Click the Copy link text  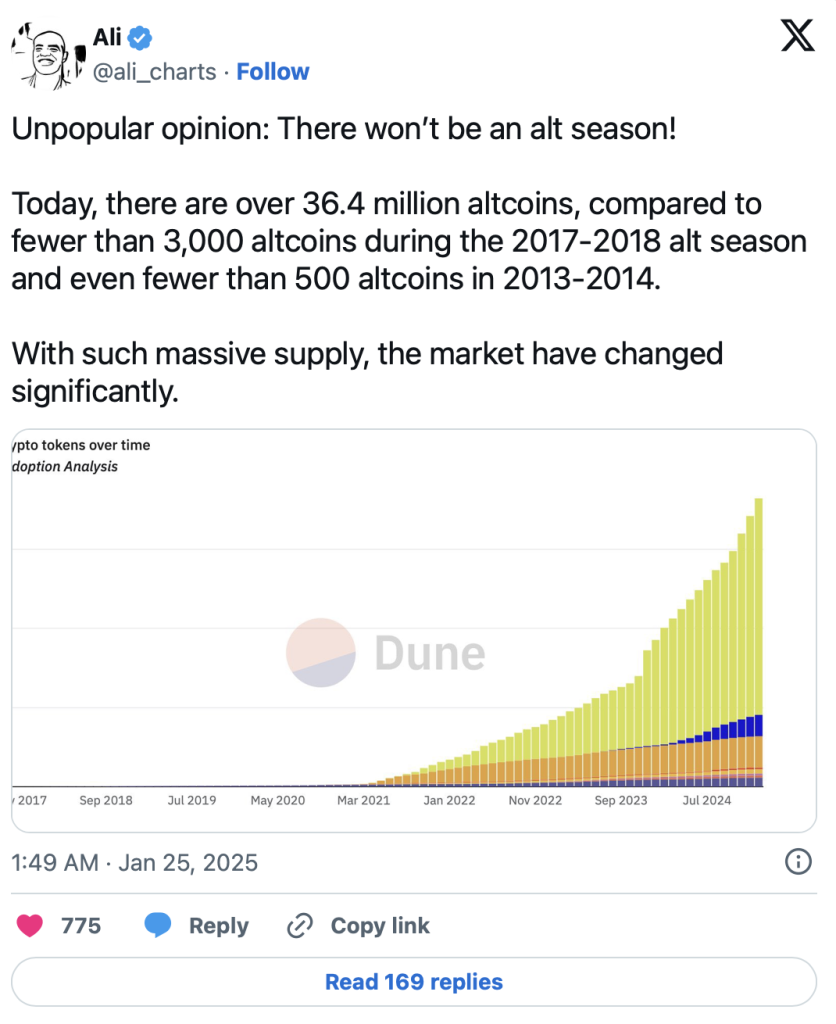coord(380,926)
